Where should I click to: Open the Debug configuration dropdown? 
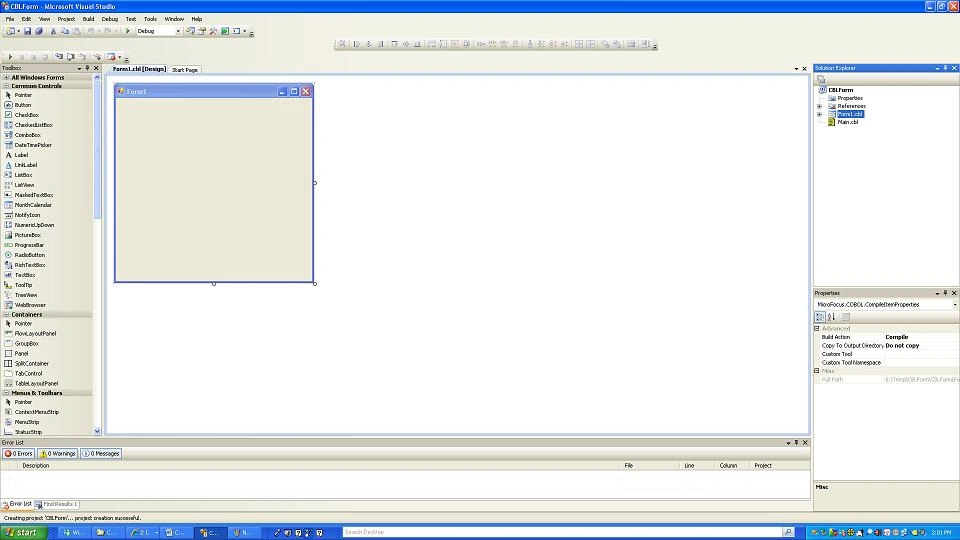pyautogui.click(x=178, y=31)
